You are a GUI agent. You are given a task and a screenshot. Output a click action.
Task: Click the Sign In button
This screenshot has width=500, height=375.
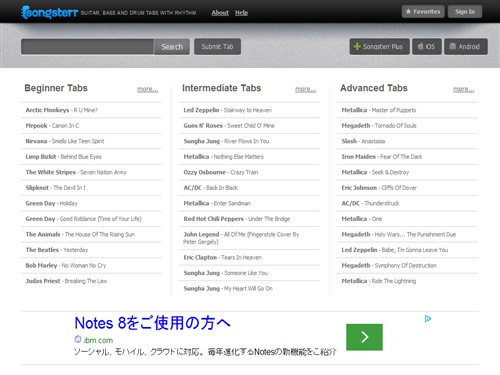coord(465,12)
